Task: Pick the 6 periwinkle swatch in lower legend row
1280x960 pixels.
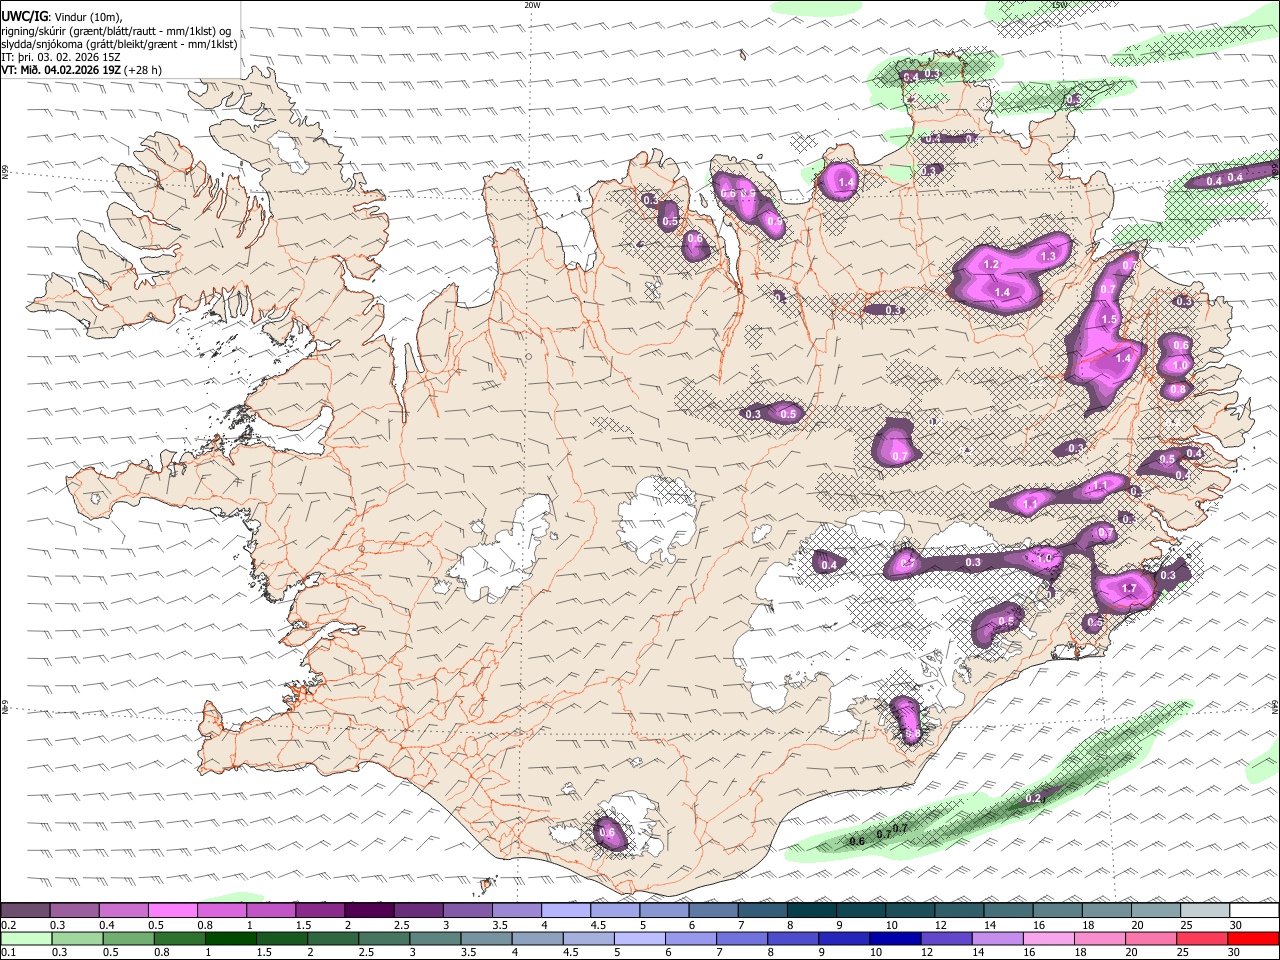Action: click(690, 939)
